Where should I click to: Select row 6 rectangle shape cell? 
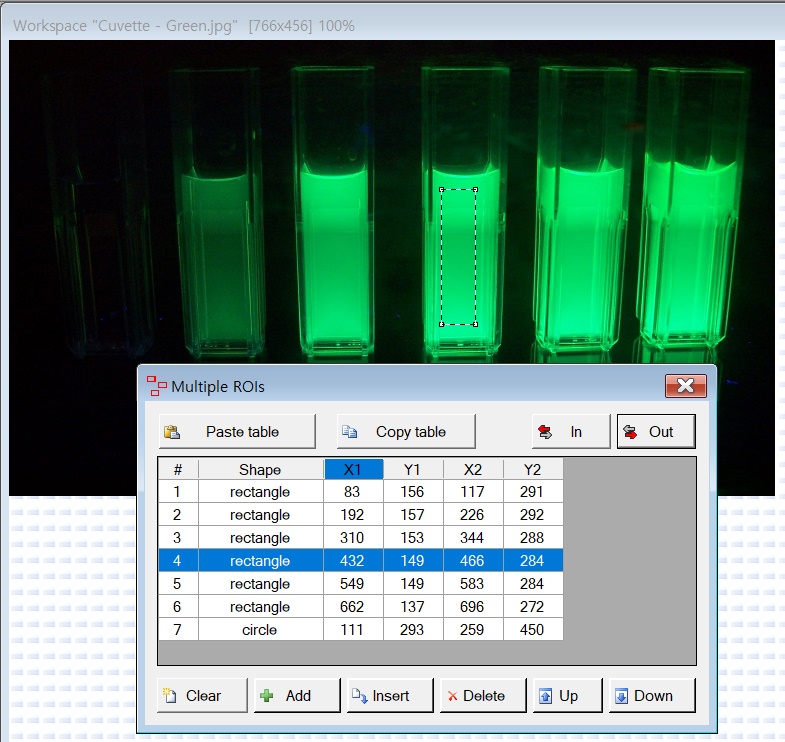point(260,607)
